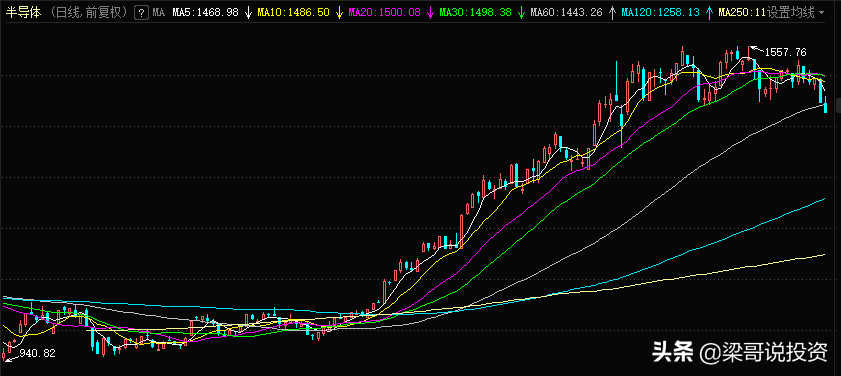Click the white MA5 down arrow
Image resolution: width=841 pixels, height=376 pixels.
pyautogui.click(x=248, y=12)
